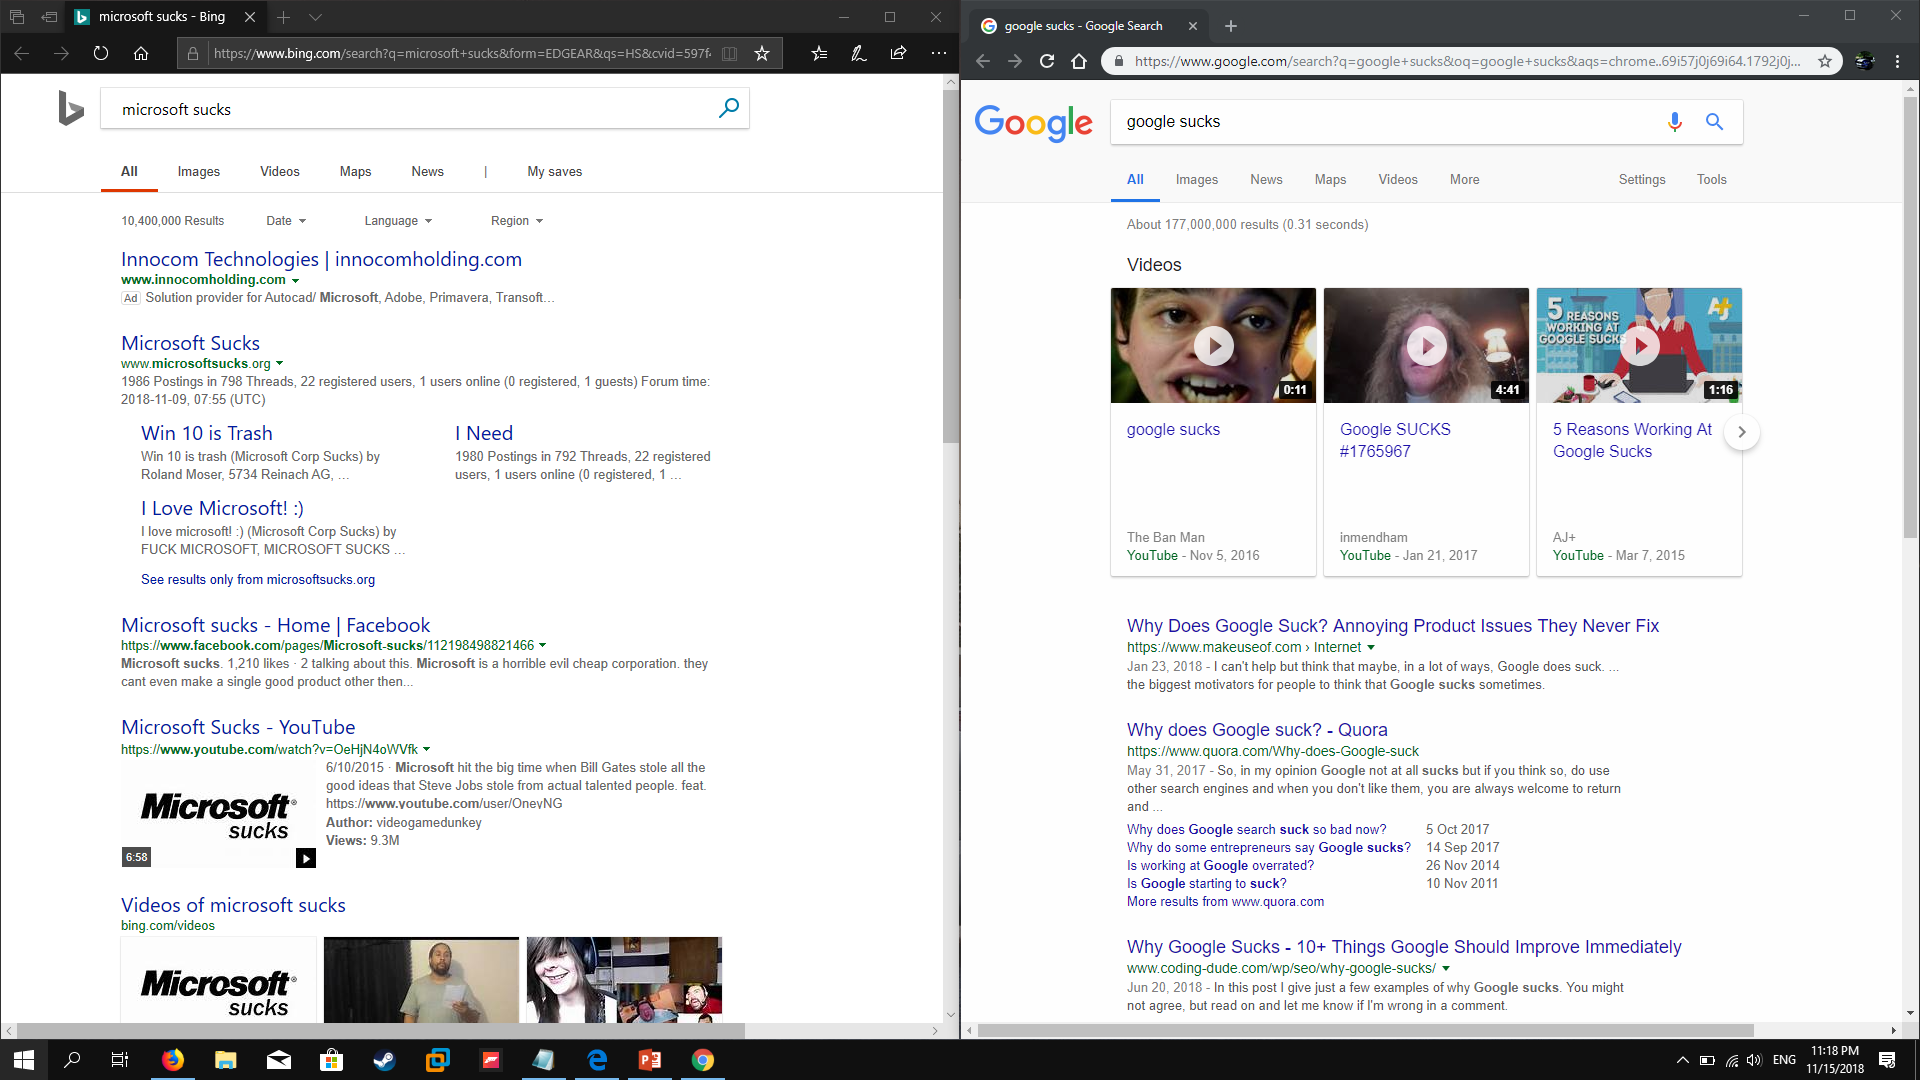
Task: Click Chrome extension icon beside menu
Action: 1864,61
